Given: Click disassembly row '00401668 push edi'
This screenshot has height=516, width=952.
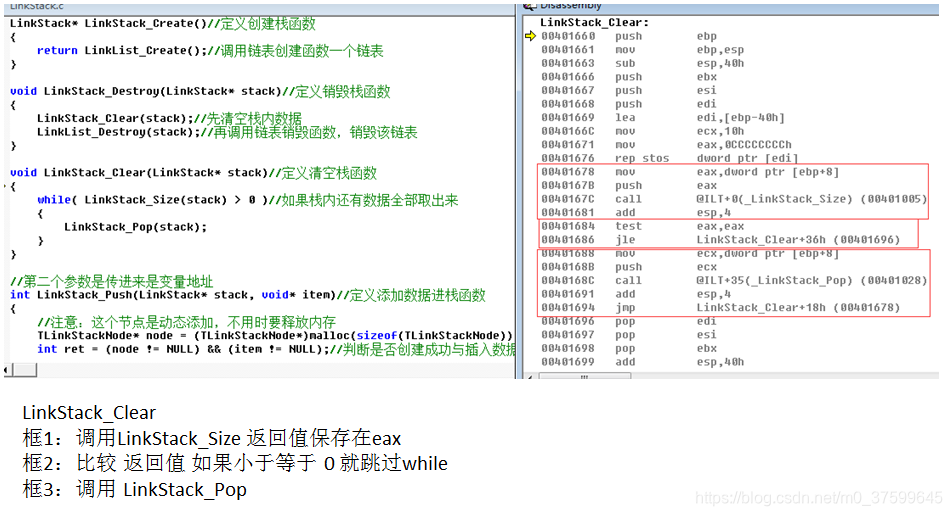Looking at the screenshot, I should pyautogui.click(x=629, y=104).
